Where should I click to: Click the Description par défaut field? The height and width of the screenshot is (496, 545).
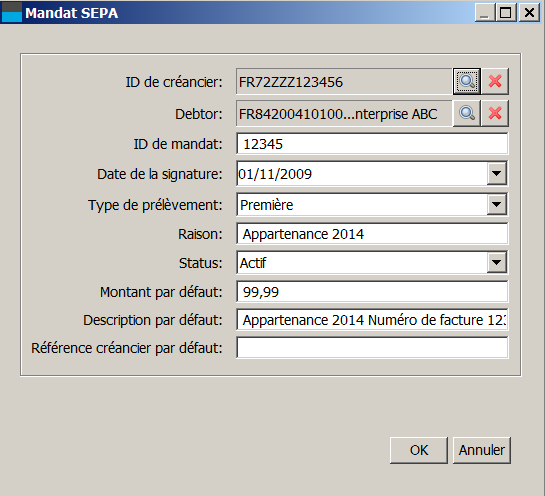pyautogui.click(x=372, y=319)
